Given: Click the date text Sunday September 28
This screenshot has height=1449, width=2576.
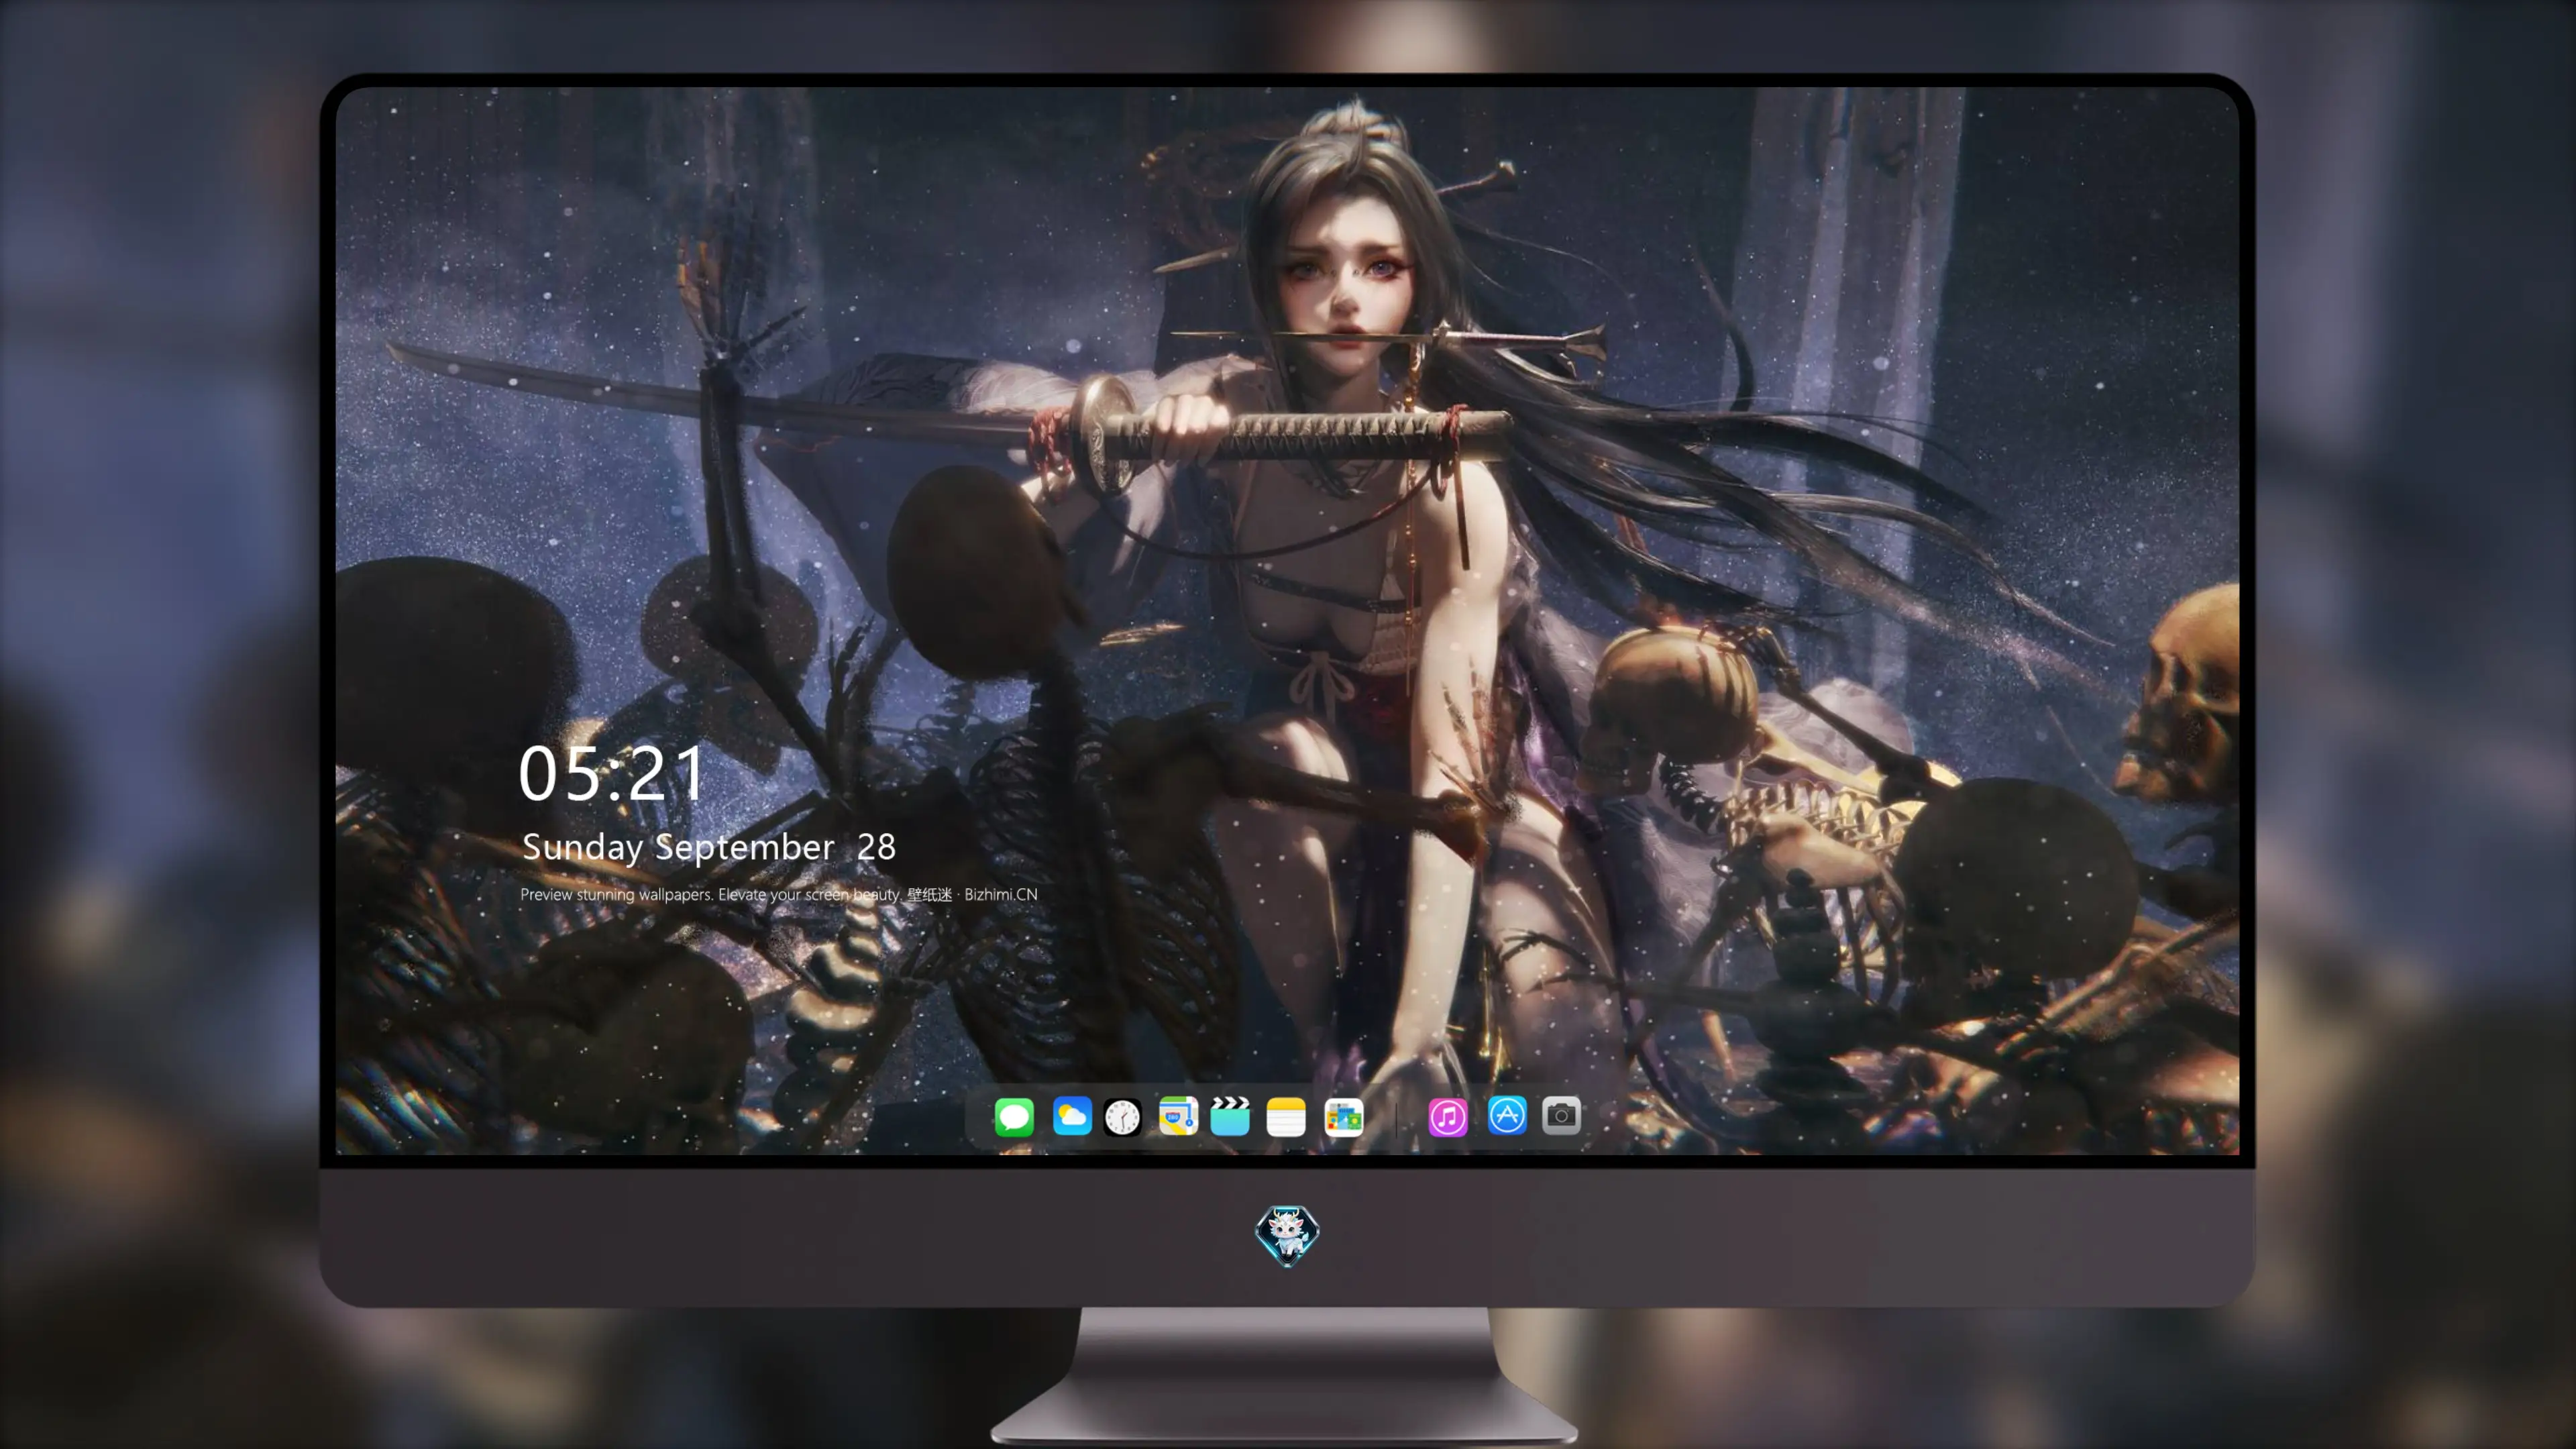Looking at the screenshot, I should [x=709, y=847].
